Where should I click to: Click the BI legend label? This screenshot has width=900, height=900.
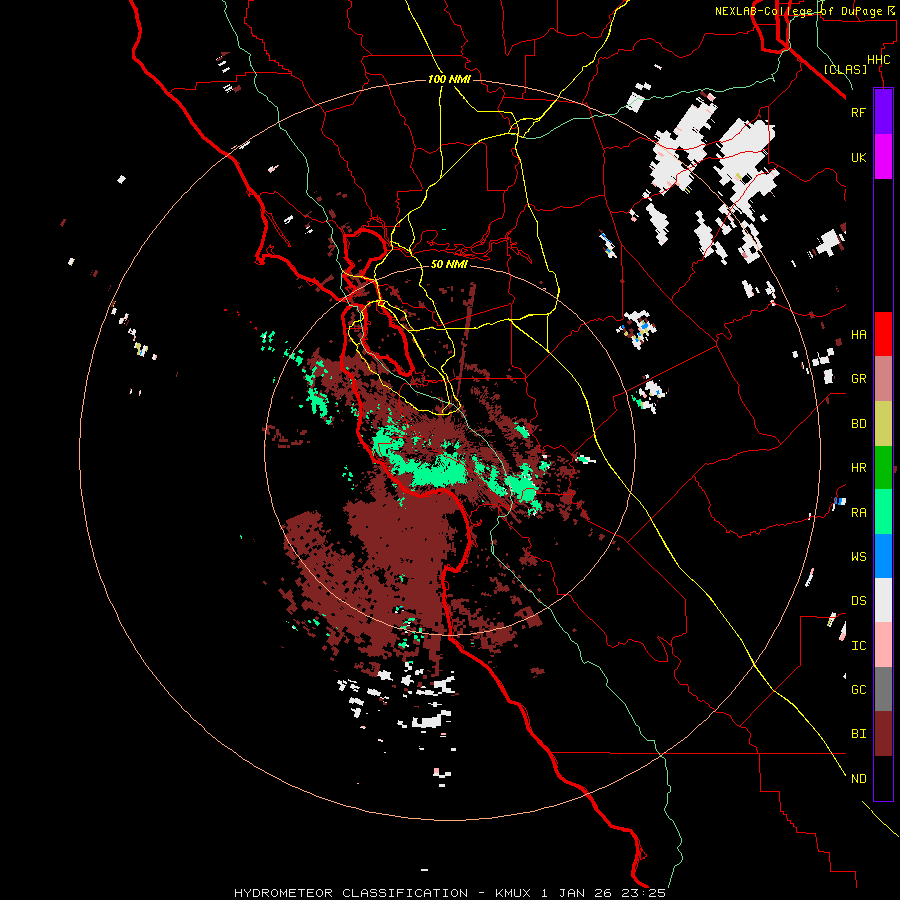tap(858, 734)
